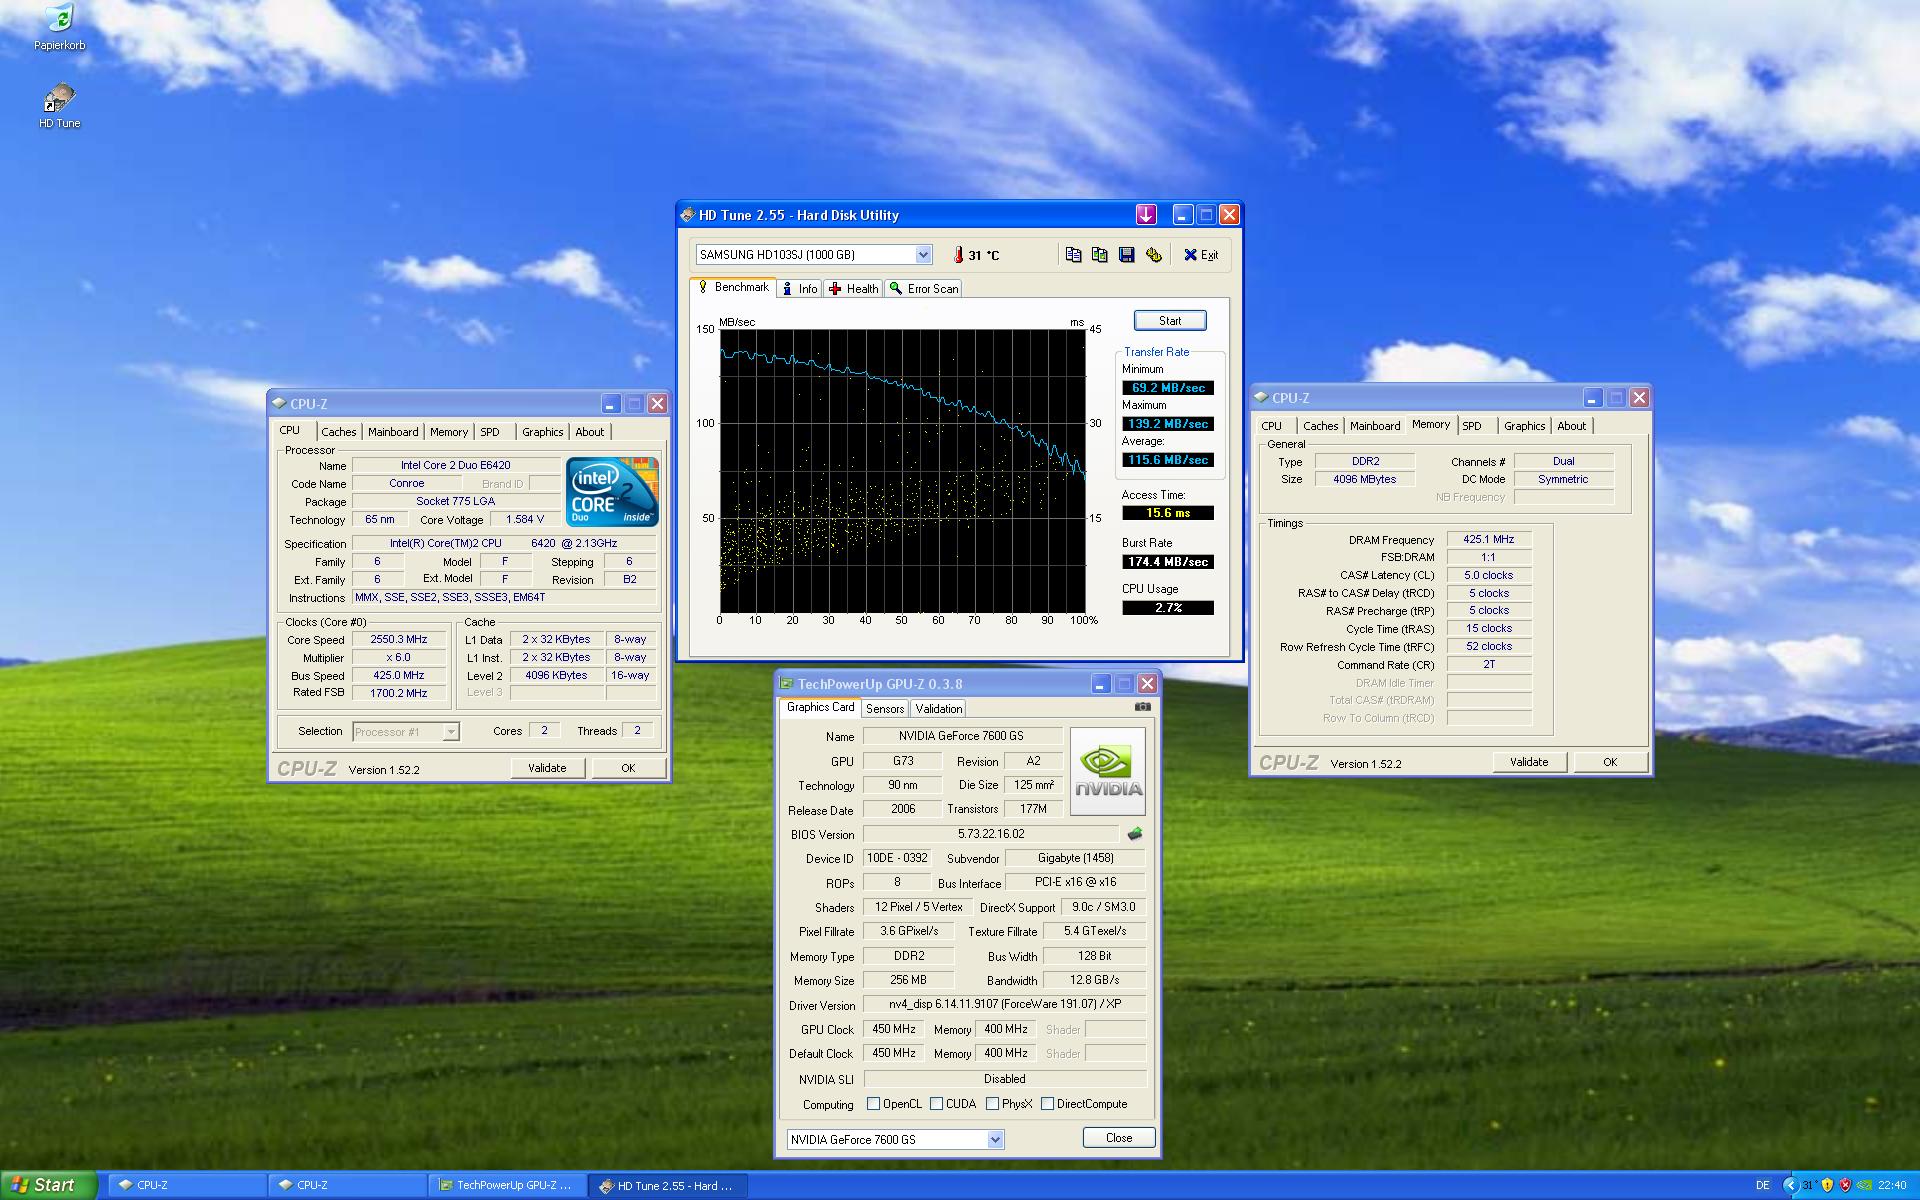Click OK in left CPU-Z window
Screen dimensions: 1920x1200
(x=628, y=768)
